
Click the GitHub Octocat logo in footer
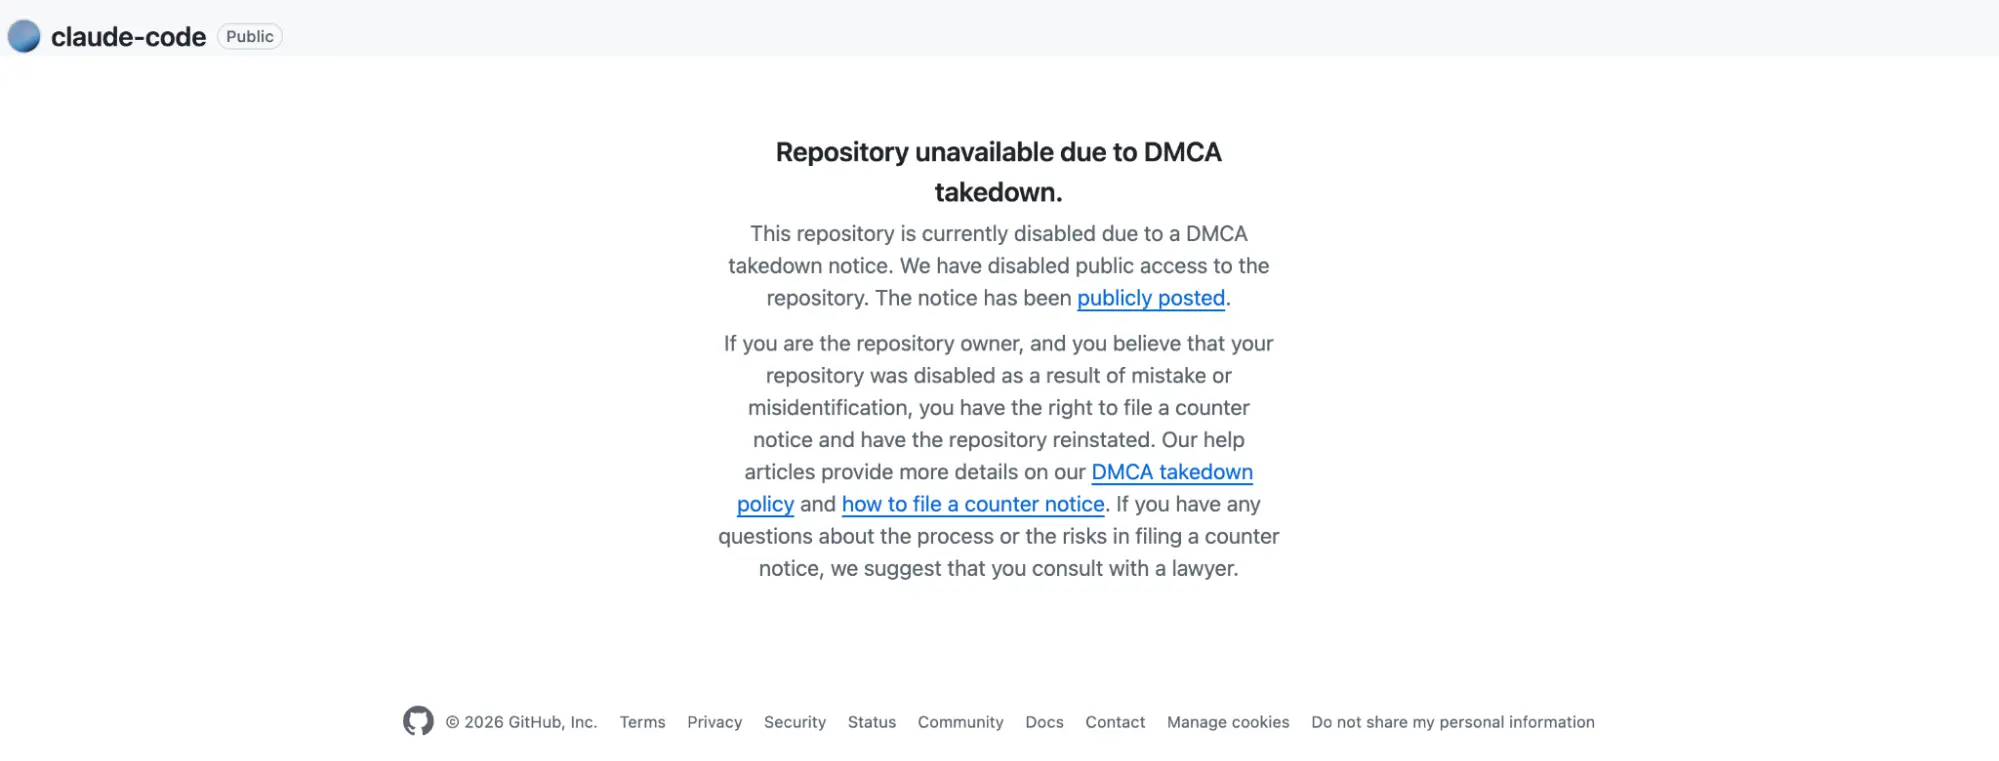pyautogui.click(x=418, y=721)
